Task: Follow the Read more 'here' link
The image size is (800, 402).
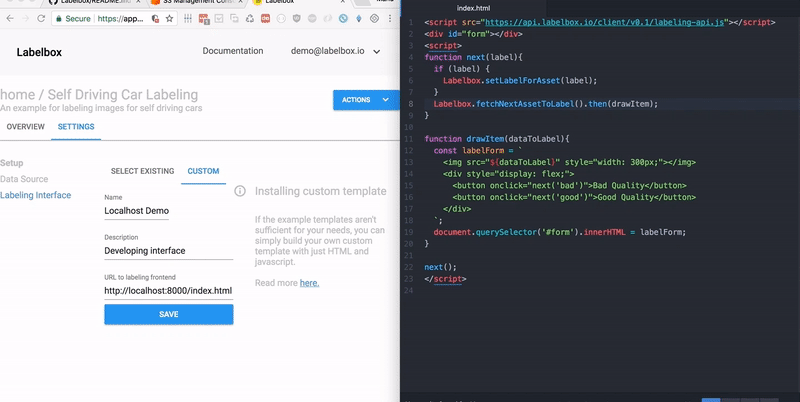Action: click(x=309, y=283)
